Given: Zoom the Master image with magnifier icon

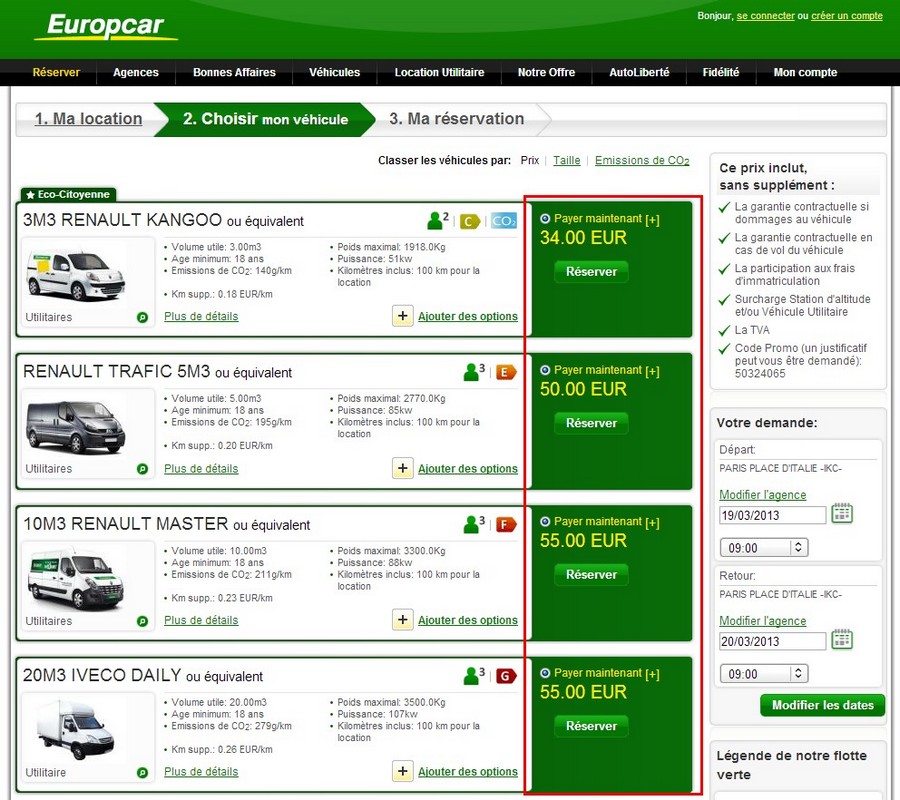Looking at the screenshot, I should click(142, 621).
